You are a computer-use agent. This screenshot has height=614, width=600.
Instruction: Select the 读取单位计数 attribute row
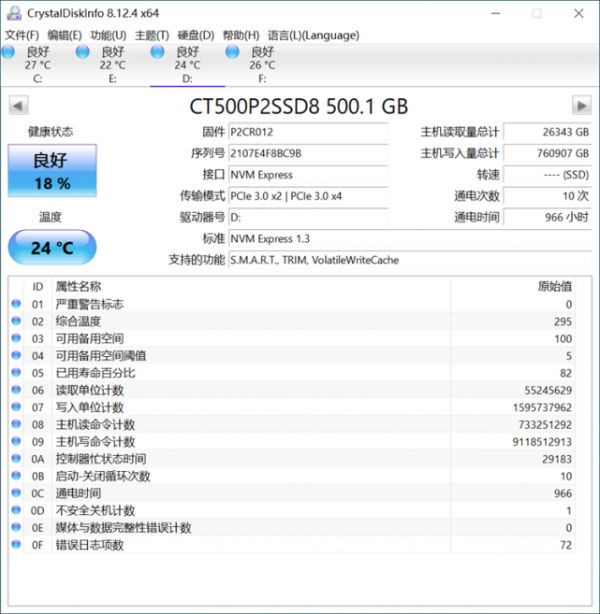tap(292, 390)
